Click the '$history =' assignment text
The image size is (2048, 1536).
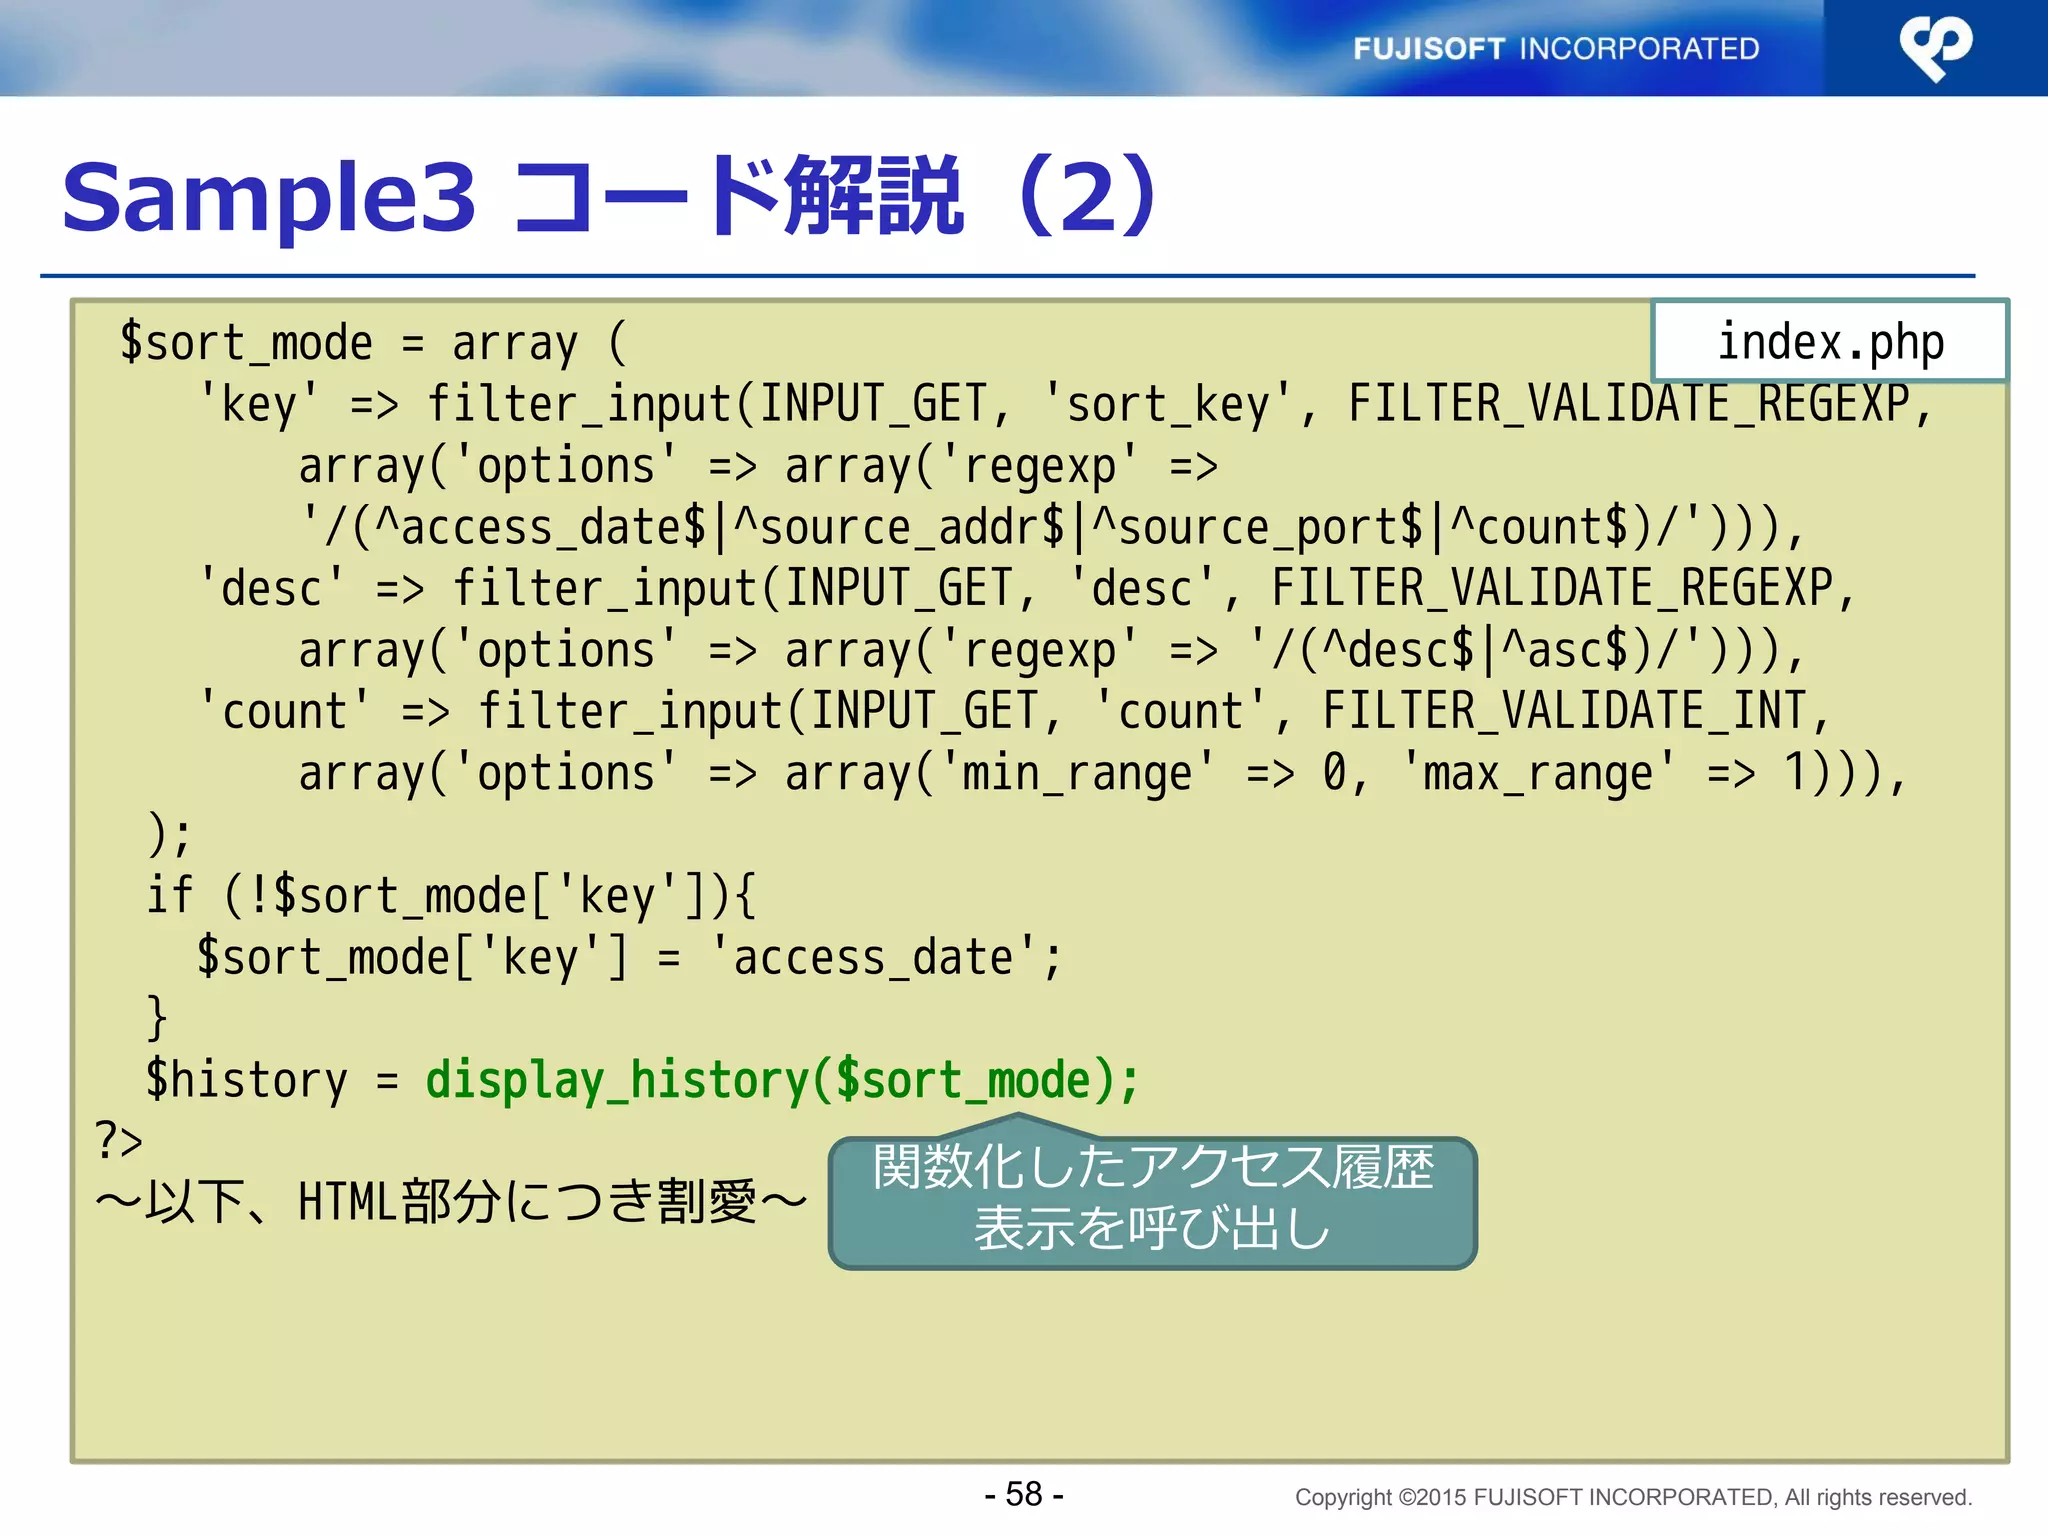click(272, 1081)
